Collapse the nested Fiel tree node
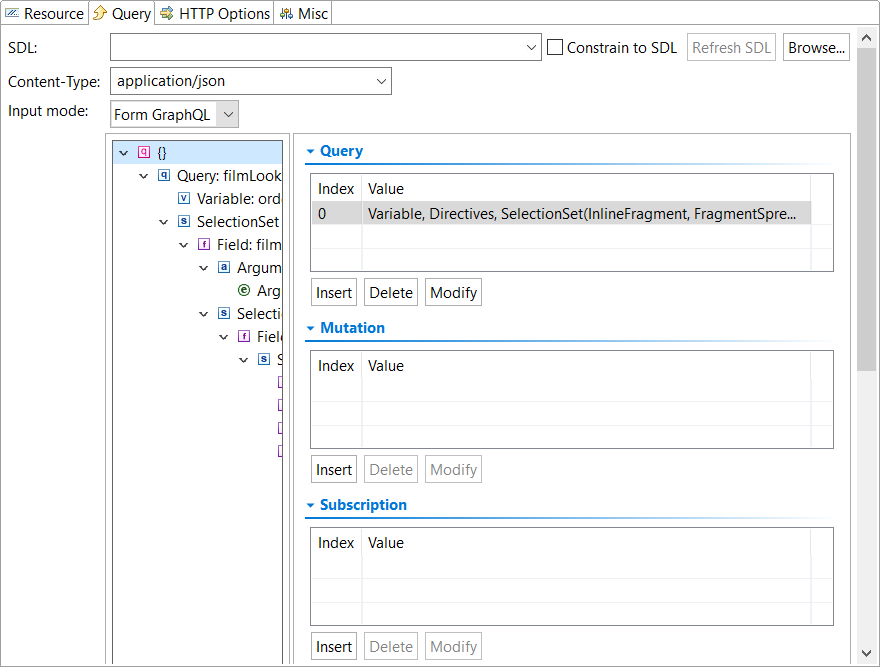Screen dimensions: 880x667 click(x=223, y=337)
